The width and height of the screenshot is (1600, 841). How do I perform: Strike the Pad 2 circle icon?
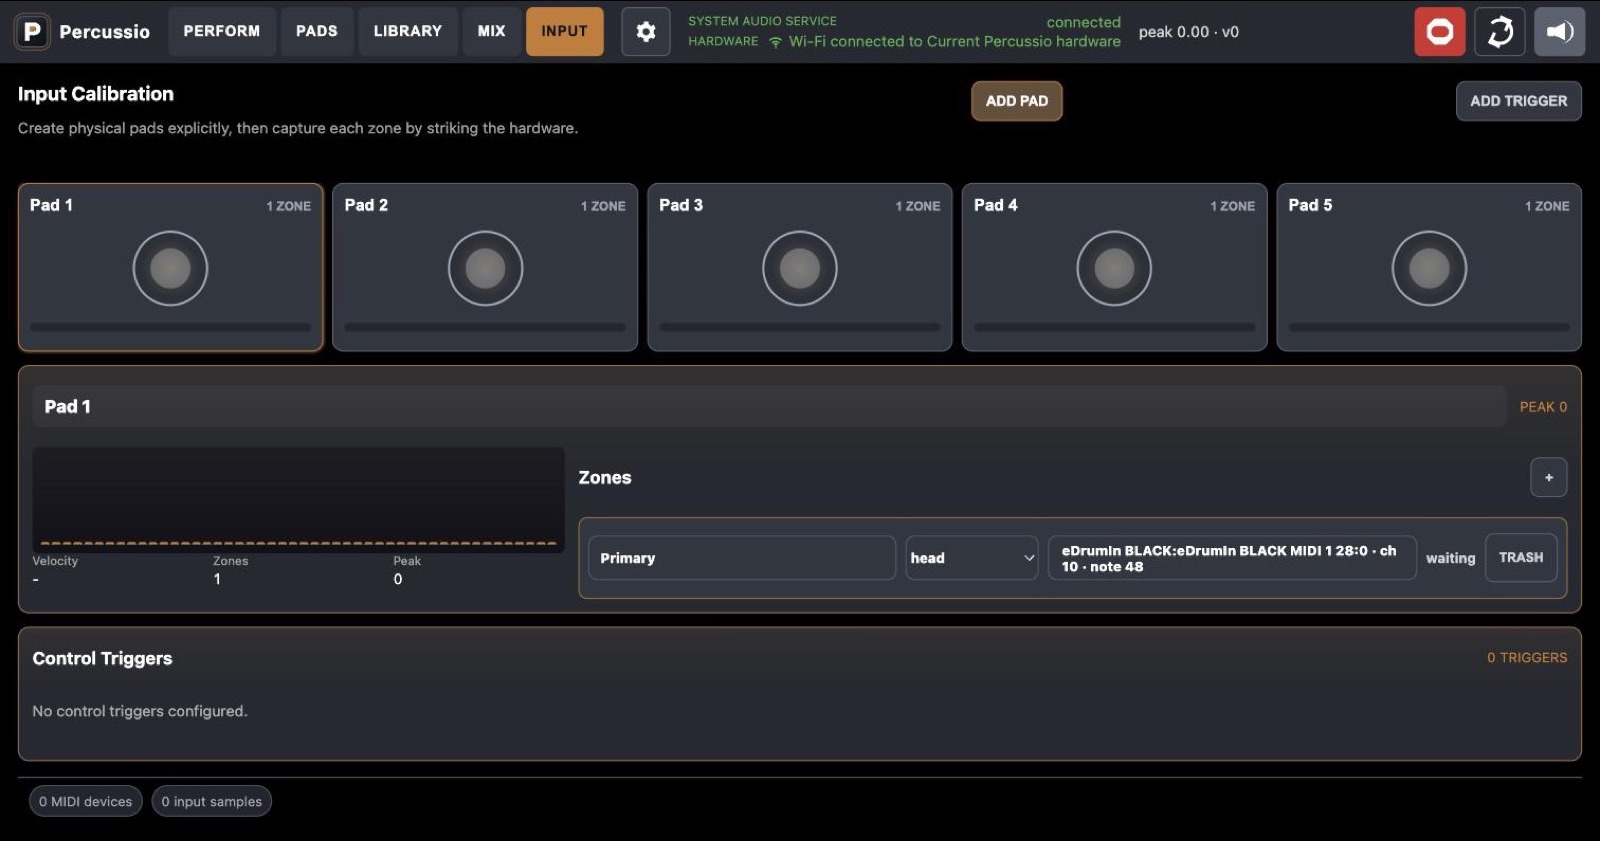485,268
